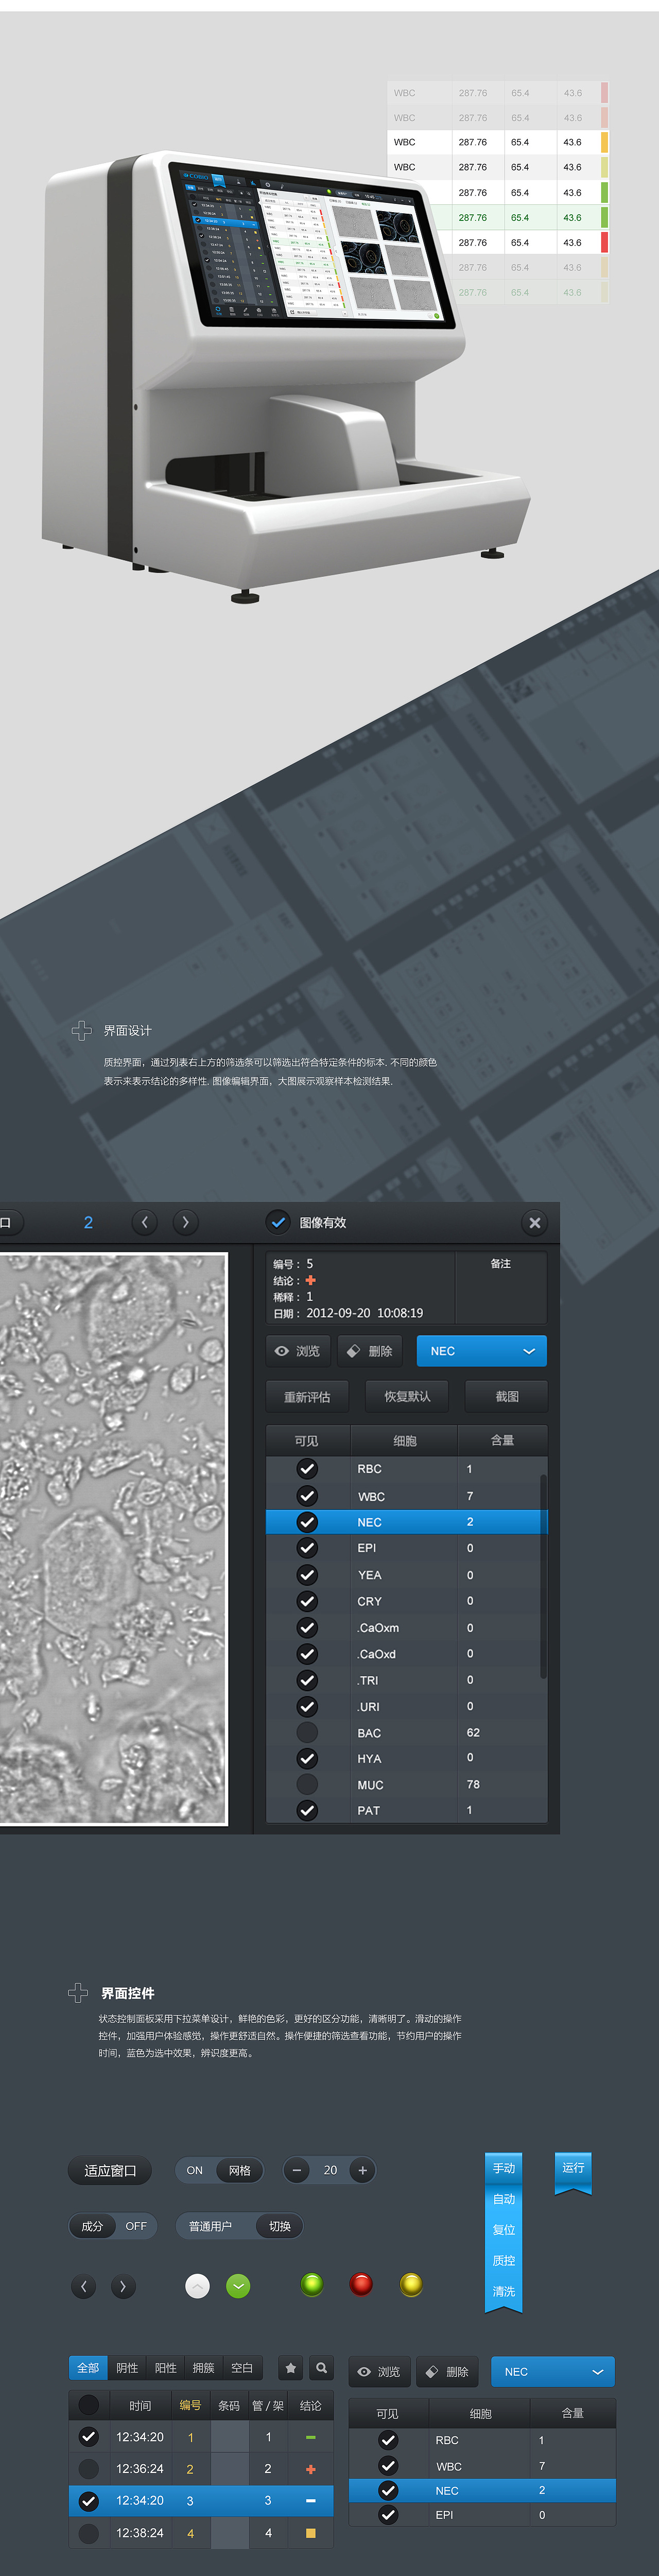The height and width of the screenshot is (2576, 659).
Task: Click green minus result icon in row 1
Action: [x=311, y=2437]
